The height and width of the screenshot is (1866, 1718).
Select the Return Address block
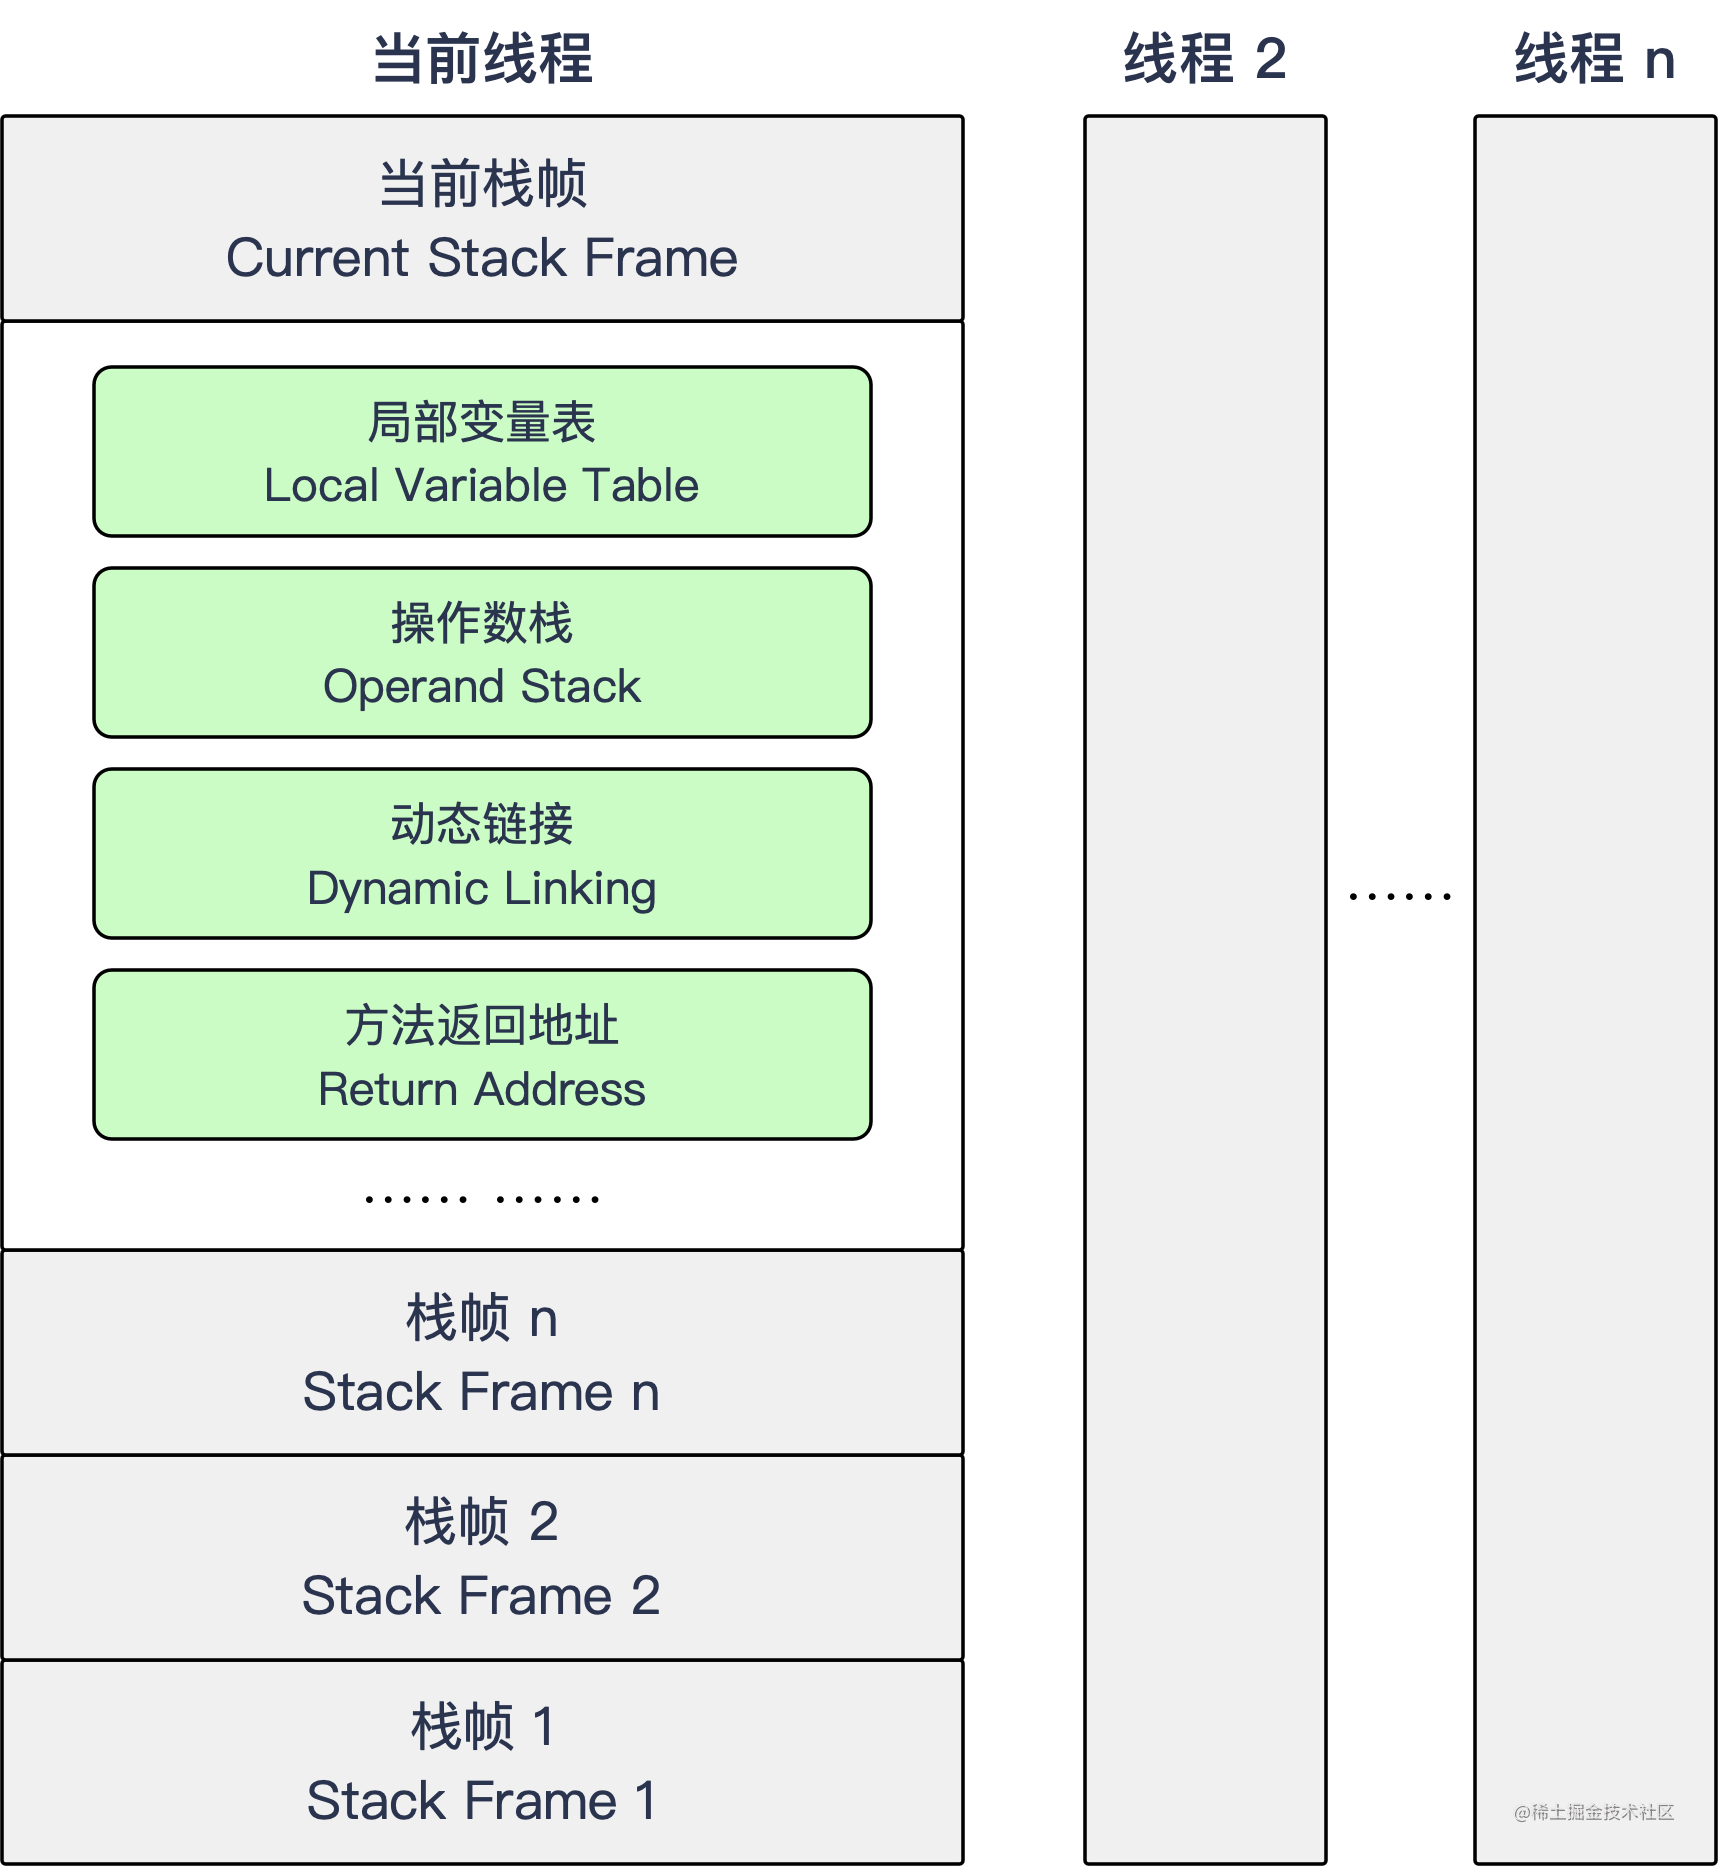pos(480,1054)
